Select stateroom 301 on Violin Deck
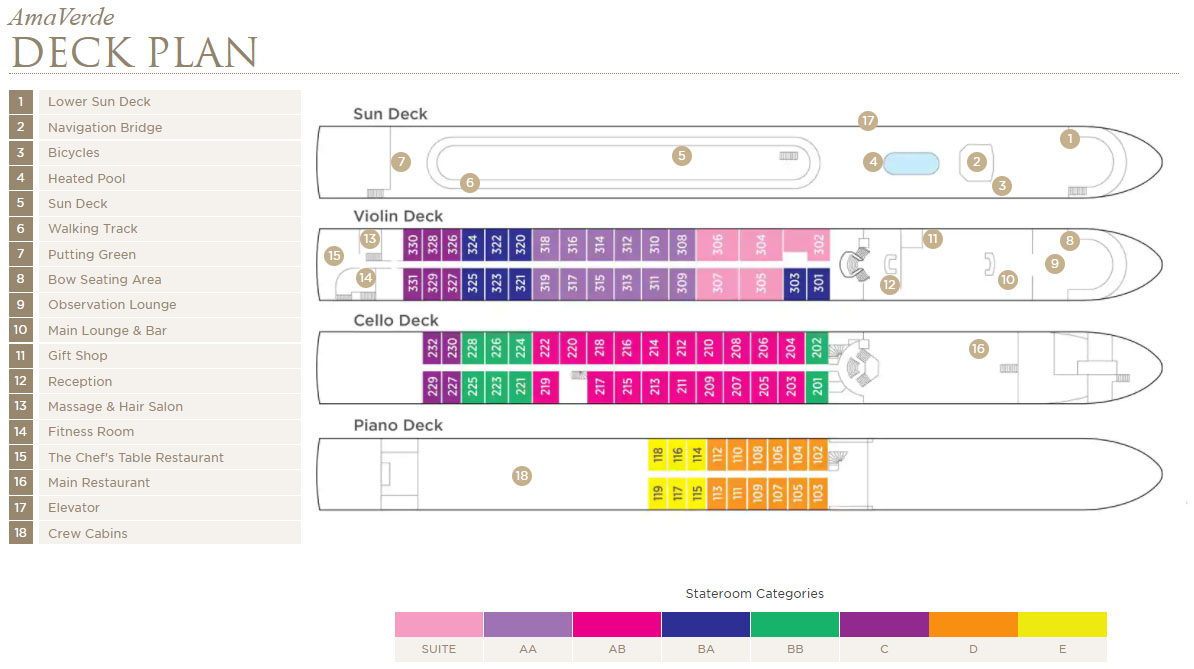 [819, 284]
